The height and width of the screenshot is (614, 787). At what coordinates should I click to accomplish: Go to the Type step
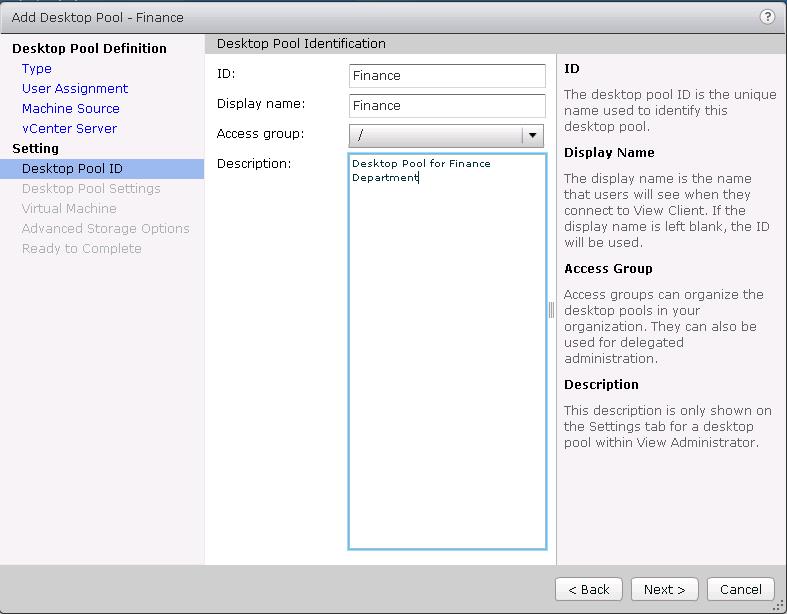[x=37, y=69]
